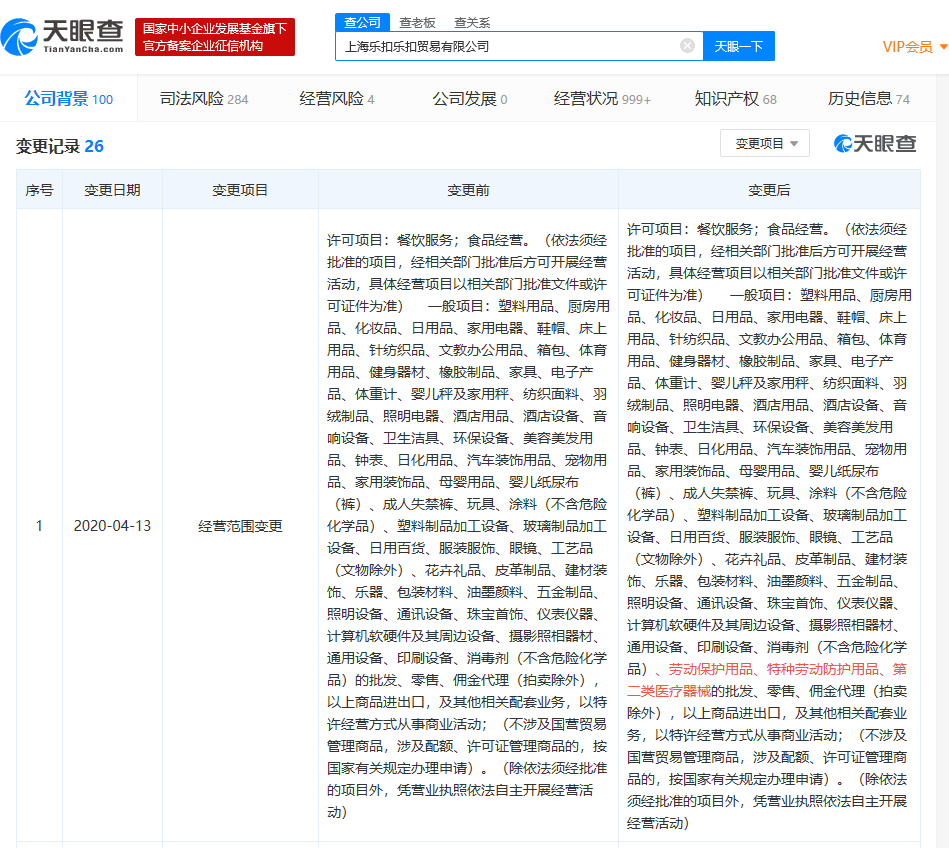Switch to the 历史信息 section tab

point(868,99)
